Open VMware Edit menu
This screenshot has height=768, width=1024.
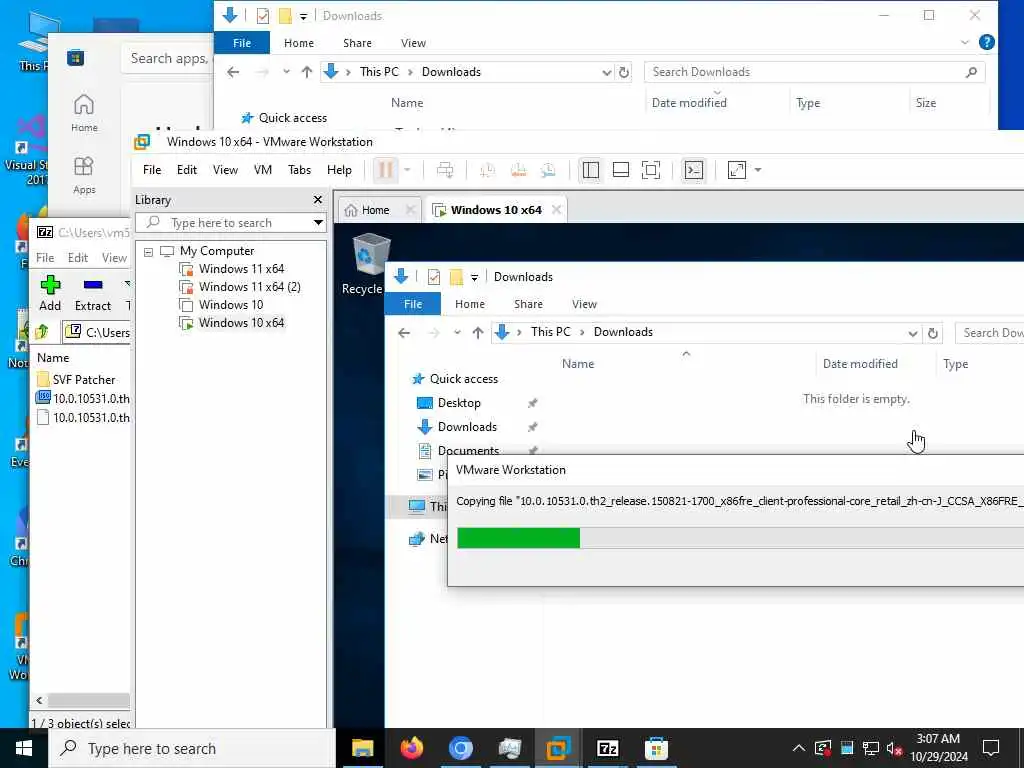click(x=187, y=170)
